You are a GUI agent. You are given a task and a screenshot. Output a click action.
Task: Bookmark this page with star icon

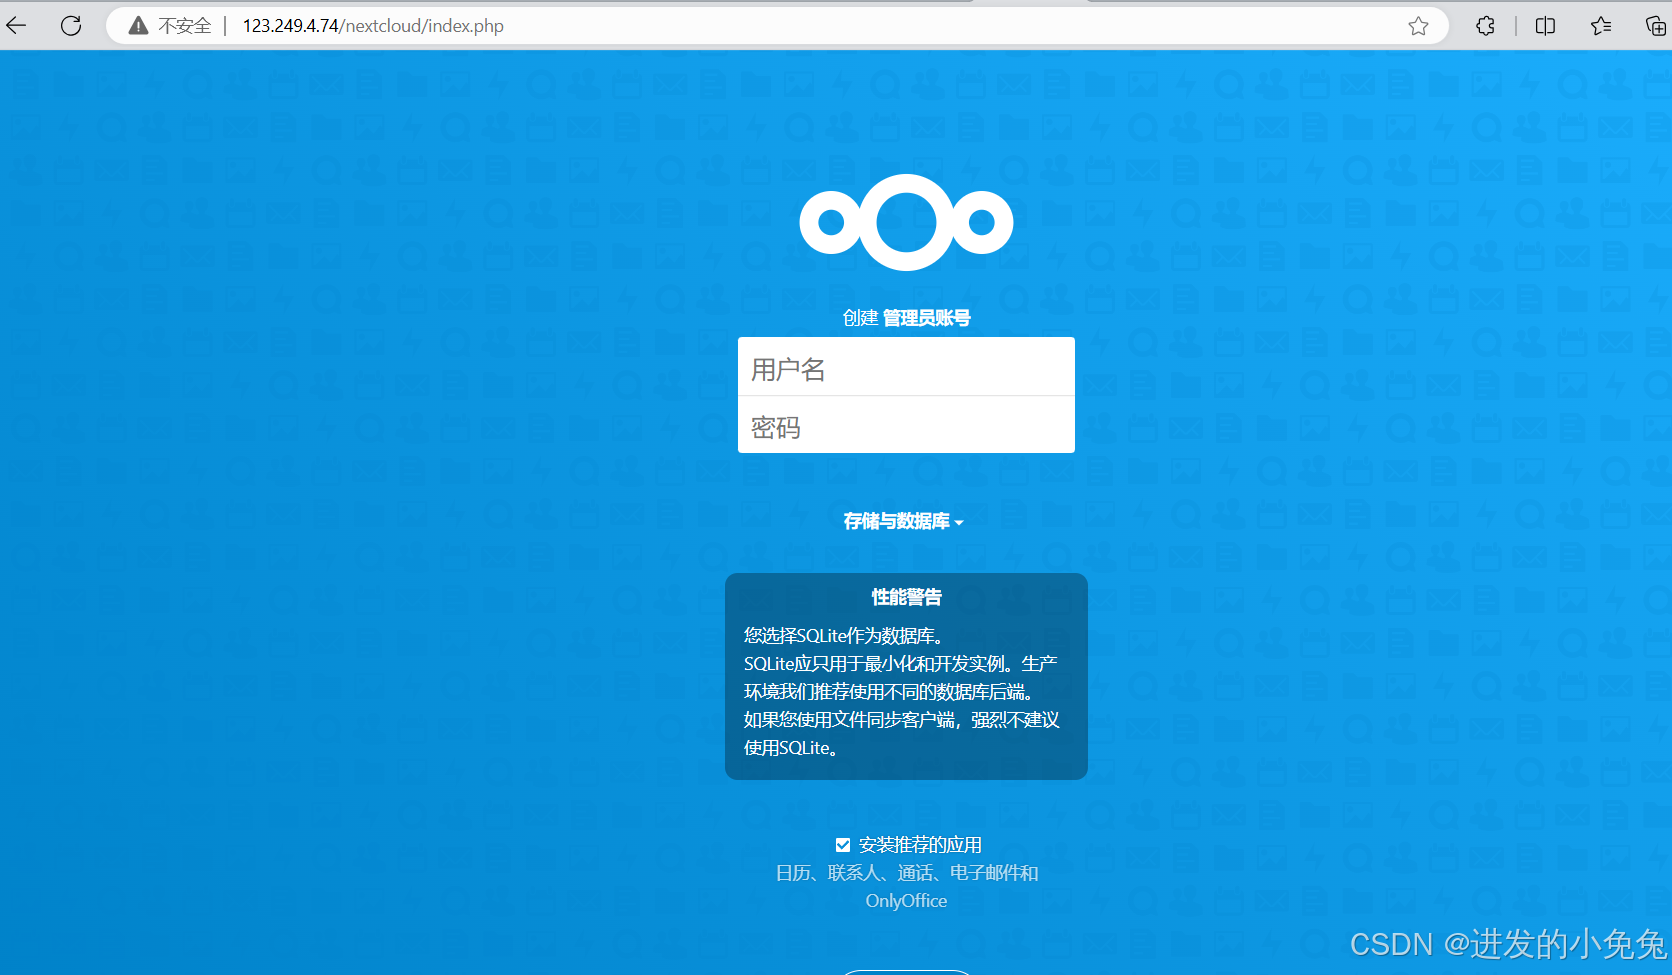tap(1418, 26)
